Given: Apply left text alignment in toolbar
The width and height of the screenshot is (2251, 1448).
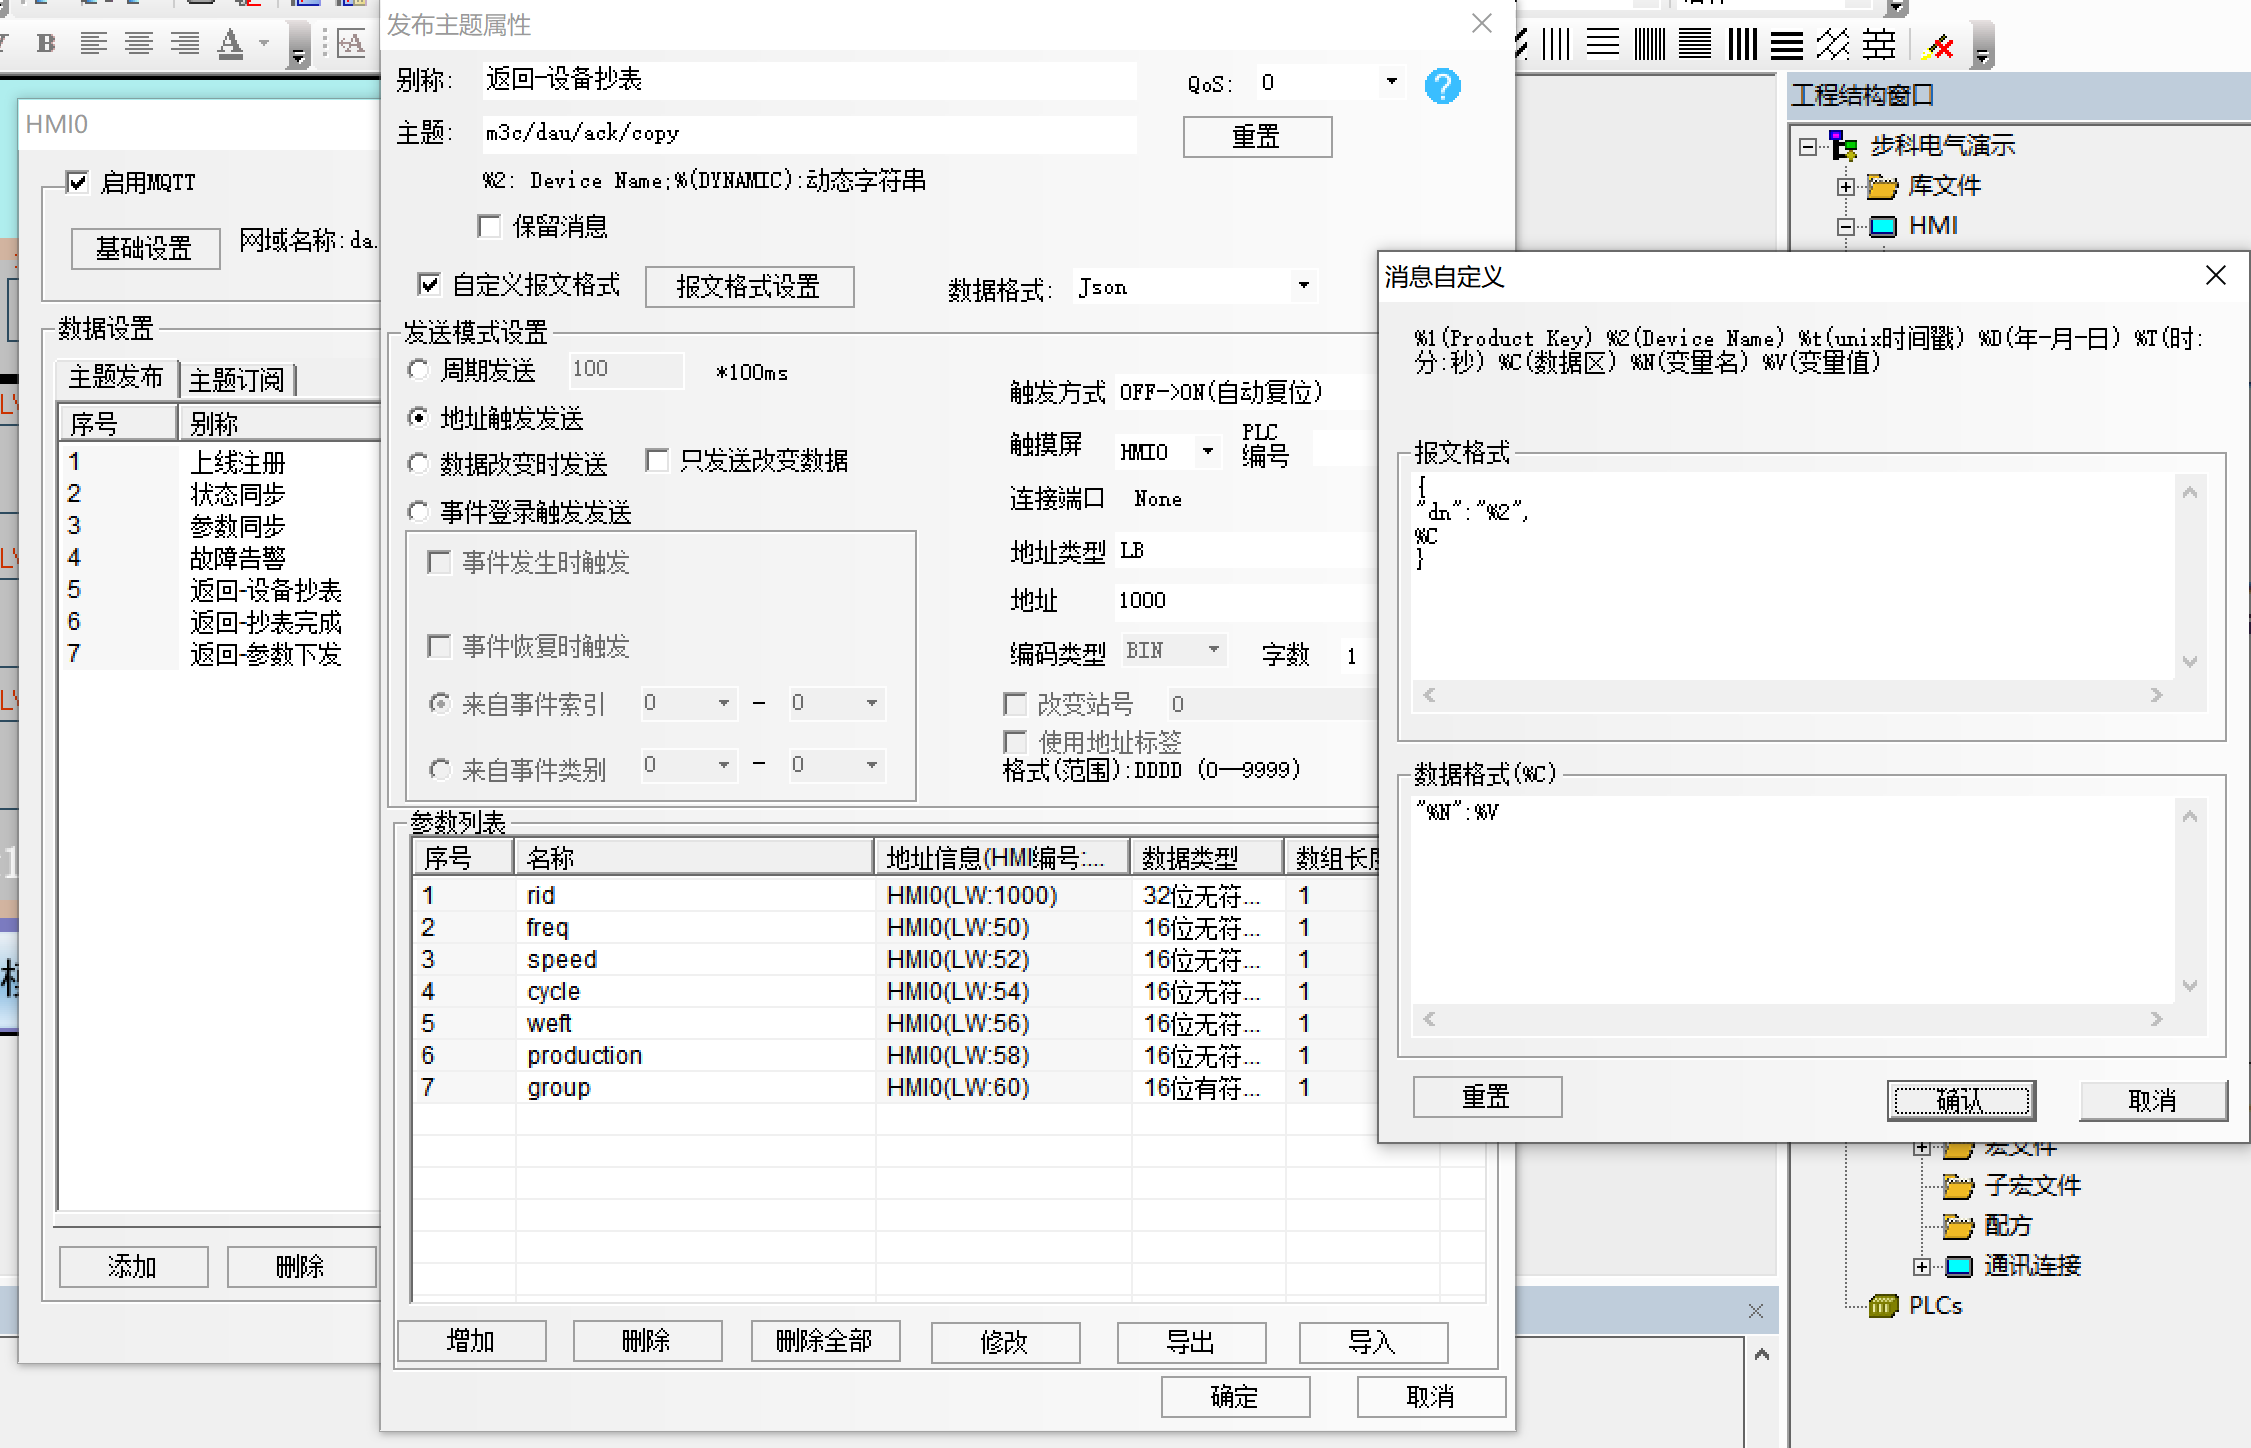Looking at the screenshot, I should pyautogui.click(x=93, y=44).
